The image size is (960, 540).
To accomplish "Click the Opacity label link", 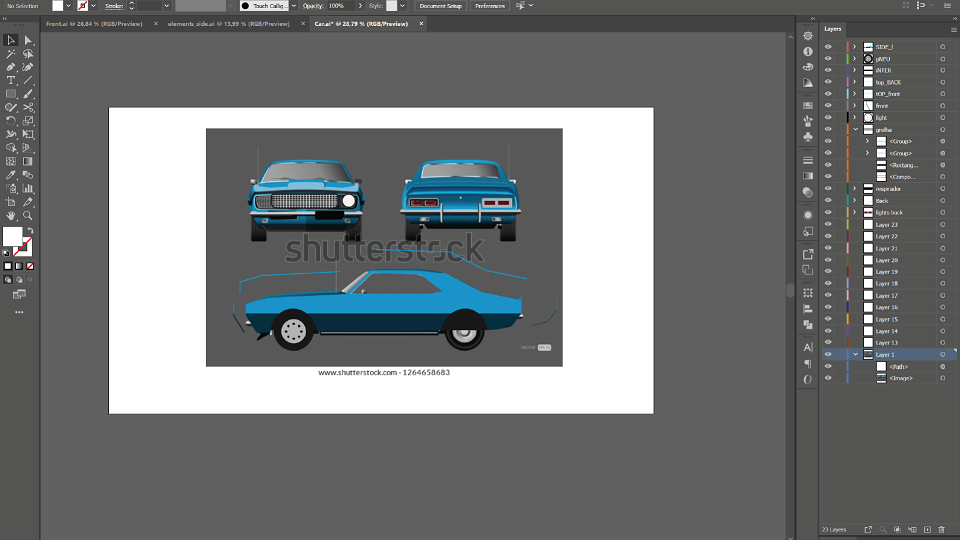I will click(313, 6).
